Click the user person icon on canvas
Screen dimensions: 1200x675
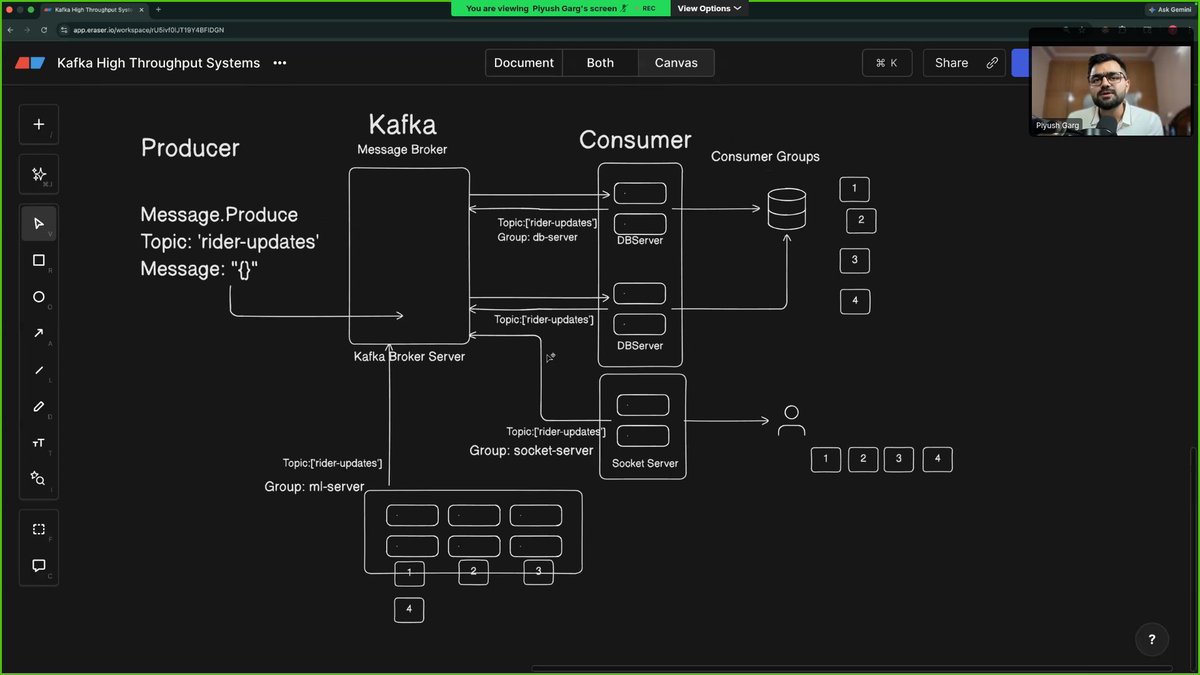[791, 420]
